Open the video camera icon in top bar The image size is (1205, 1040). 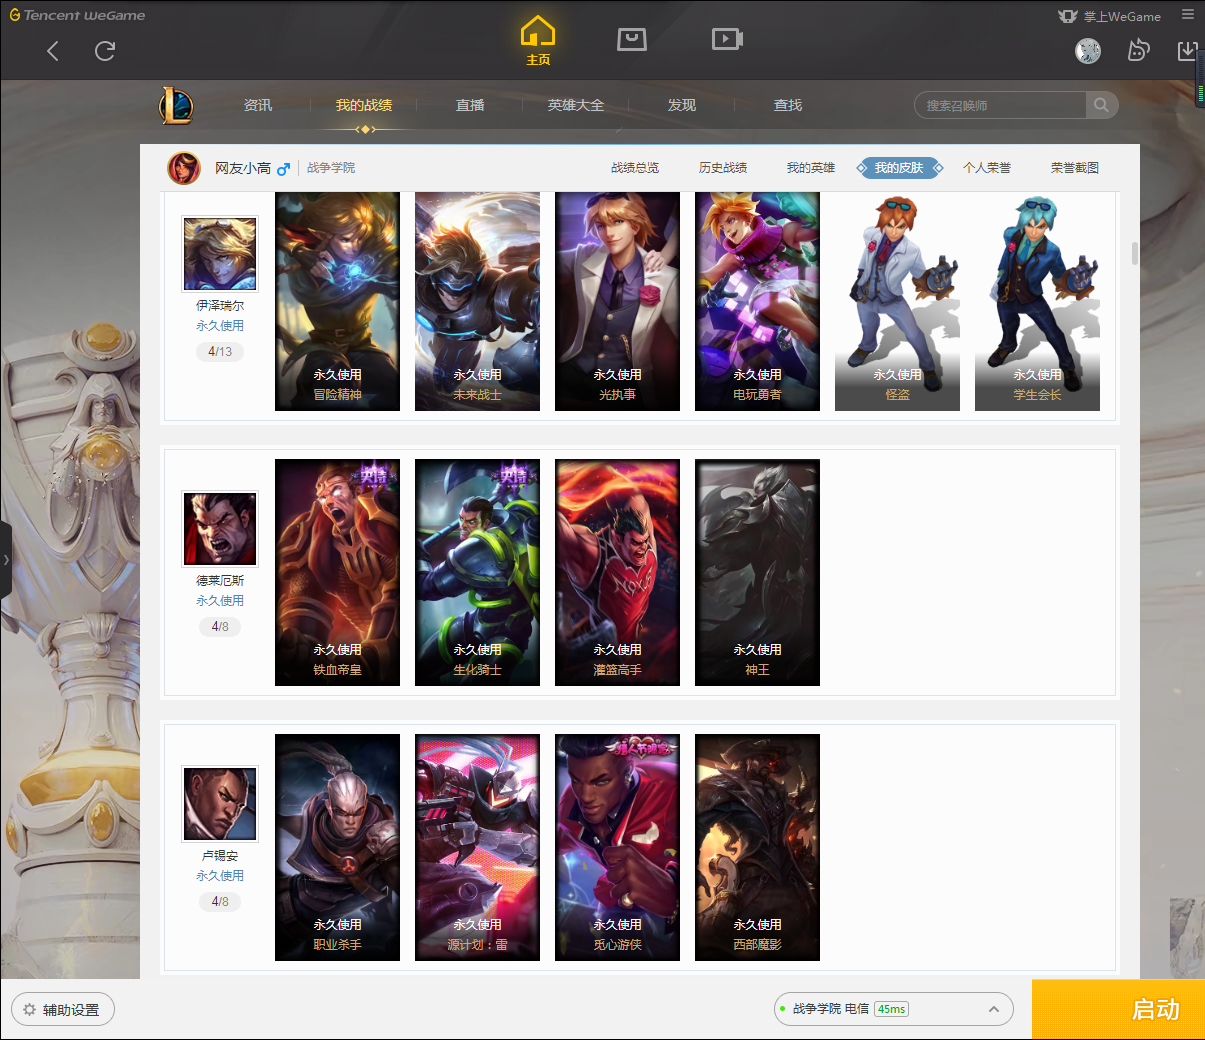(726, 39)
